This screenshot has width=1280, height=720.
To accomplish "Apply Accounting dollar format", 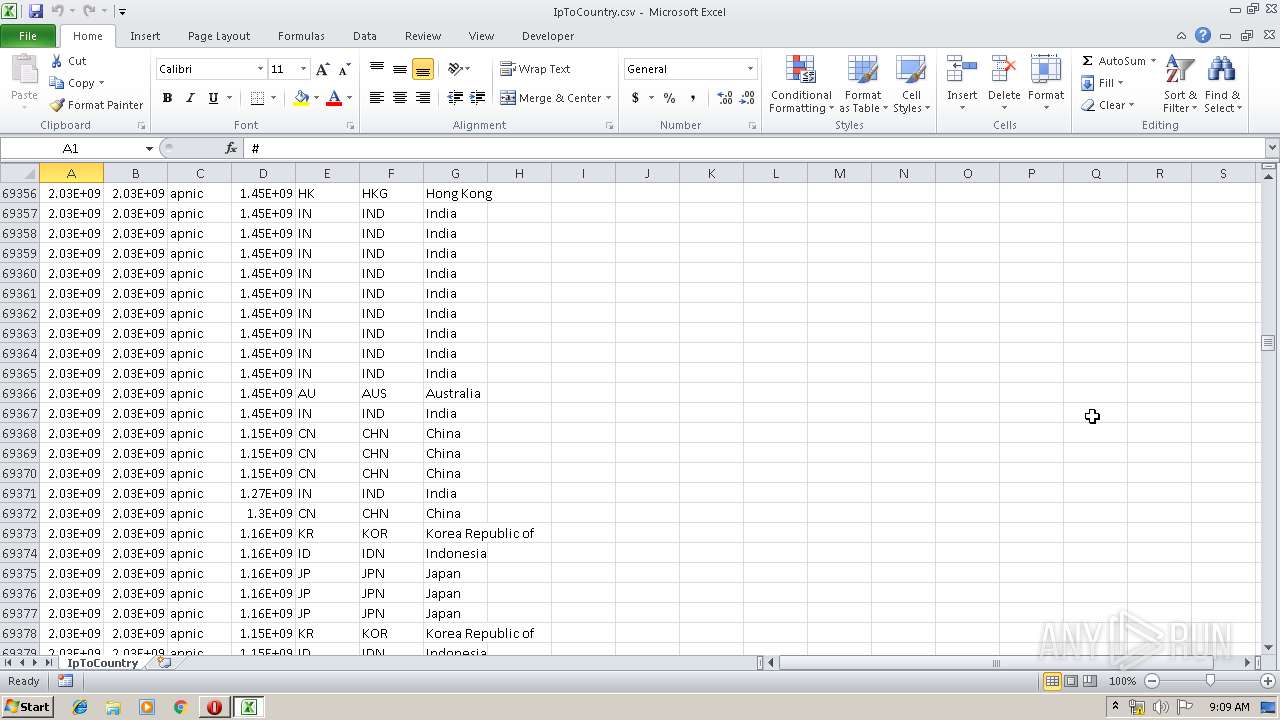I will [x=635, y=98].
